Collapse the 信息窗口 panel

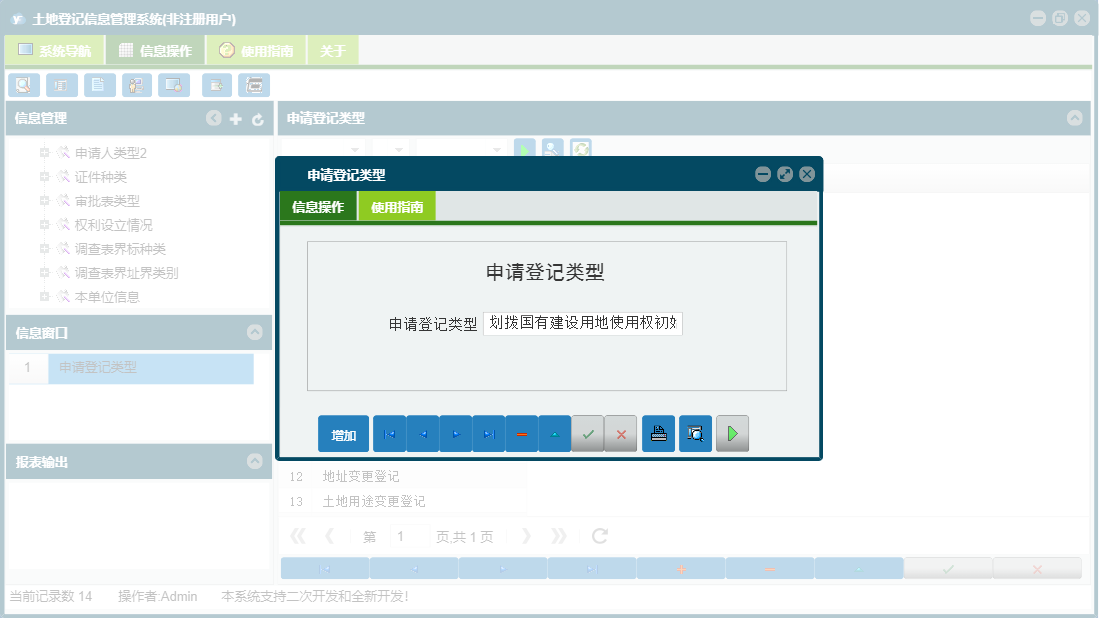[x=257, y=333]
